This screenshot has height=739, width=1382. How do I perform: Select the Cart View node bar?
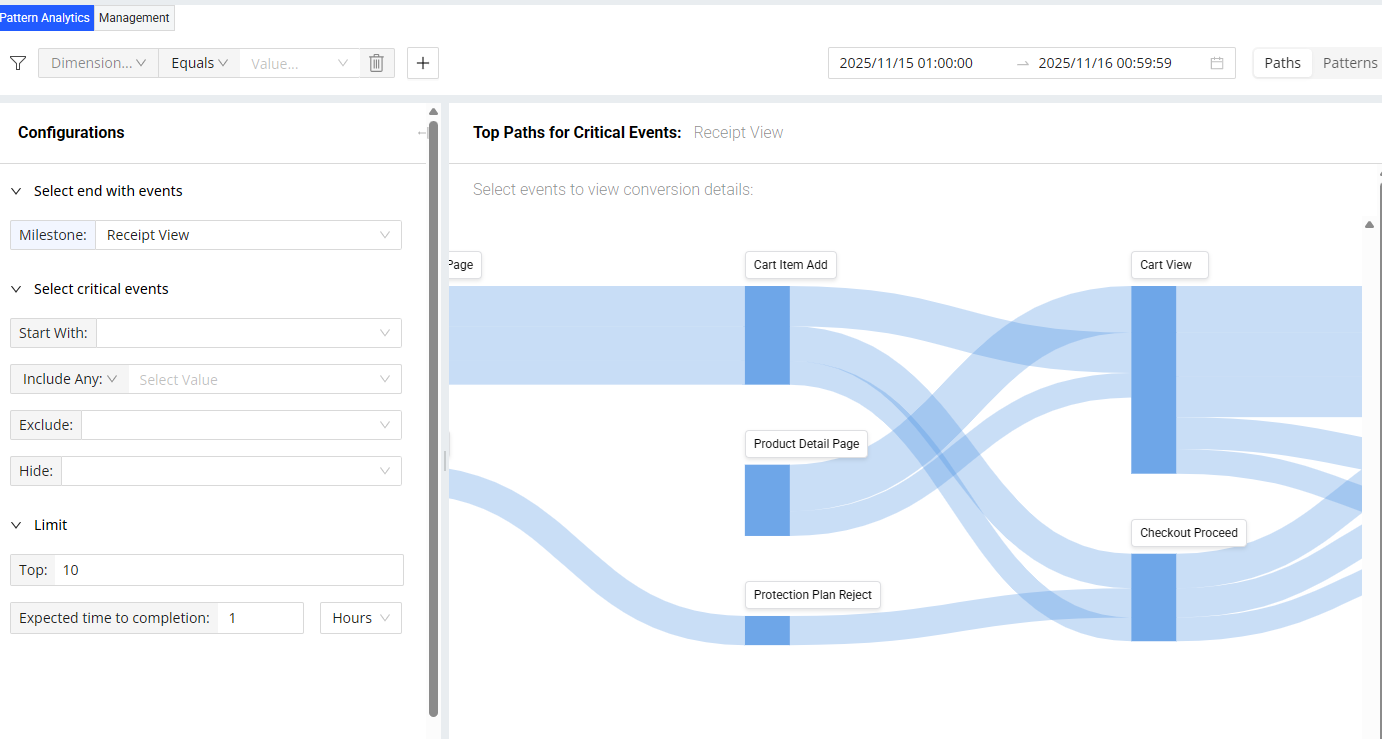click(1153, 380)
